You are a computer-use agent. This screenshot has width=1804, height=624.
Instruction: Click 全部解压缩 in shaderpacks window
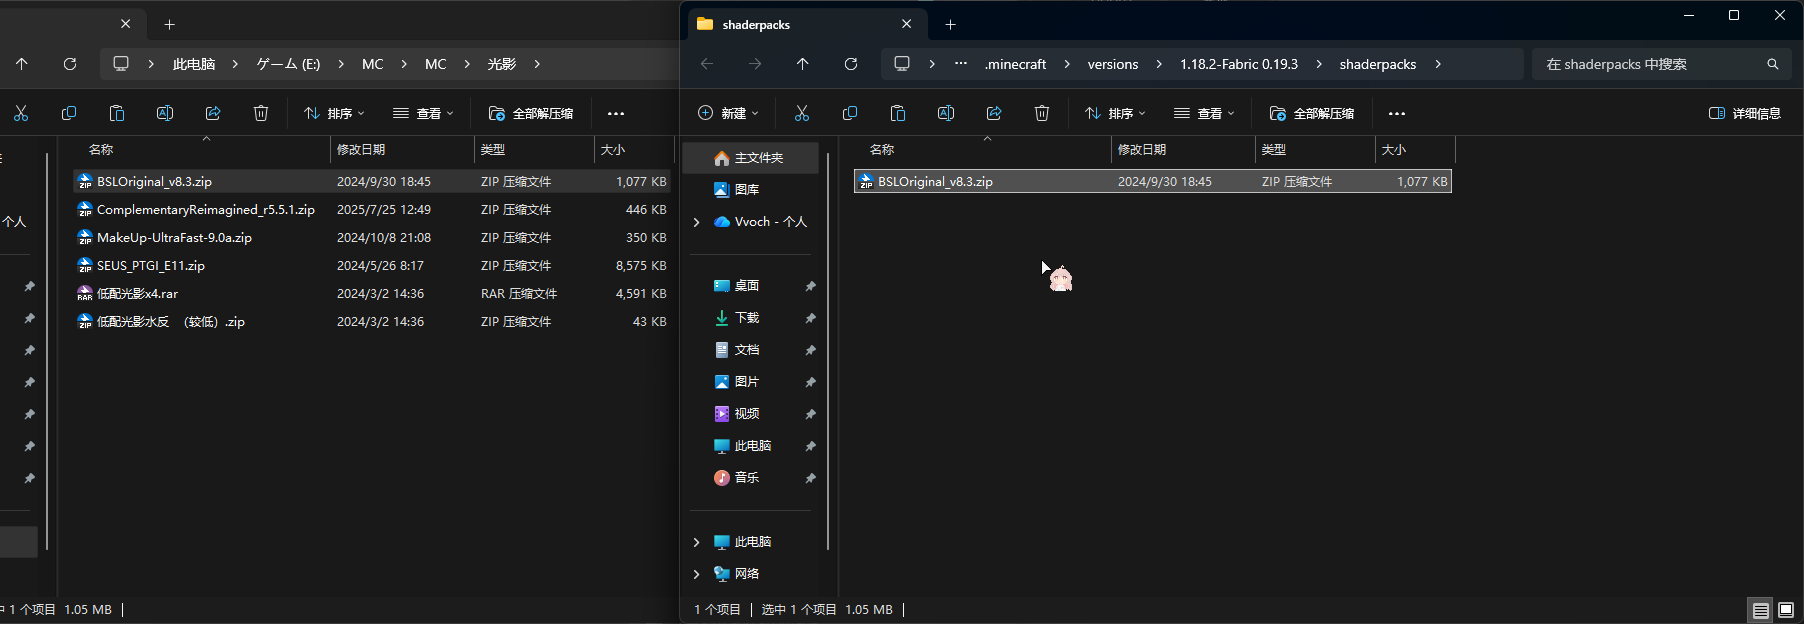pyautogui.click(x=1312, y=113)
